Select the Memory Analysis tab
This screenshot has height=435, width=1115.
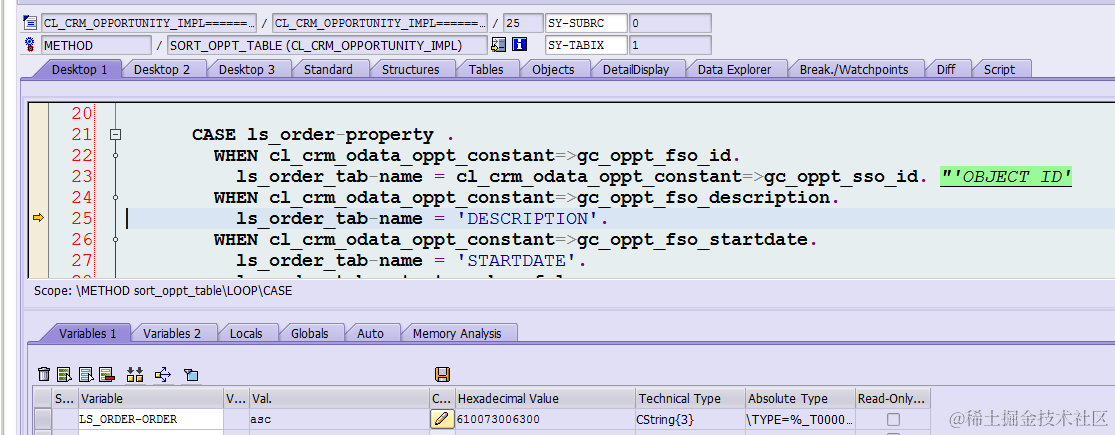coord(457,333)
